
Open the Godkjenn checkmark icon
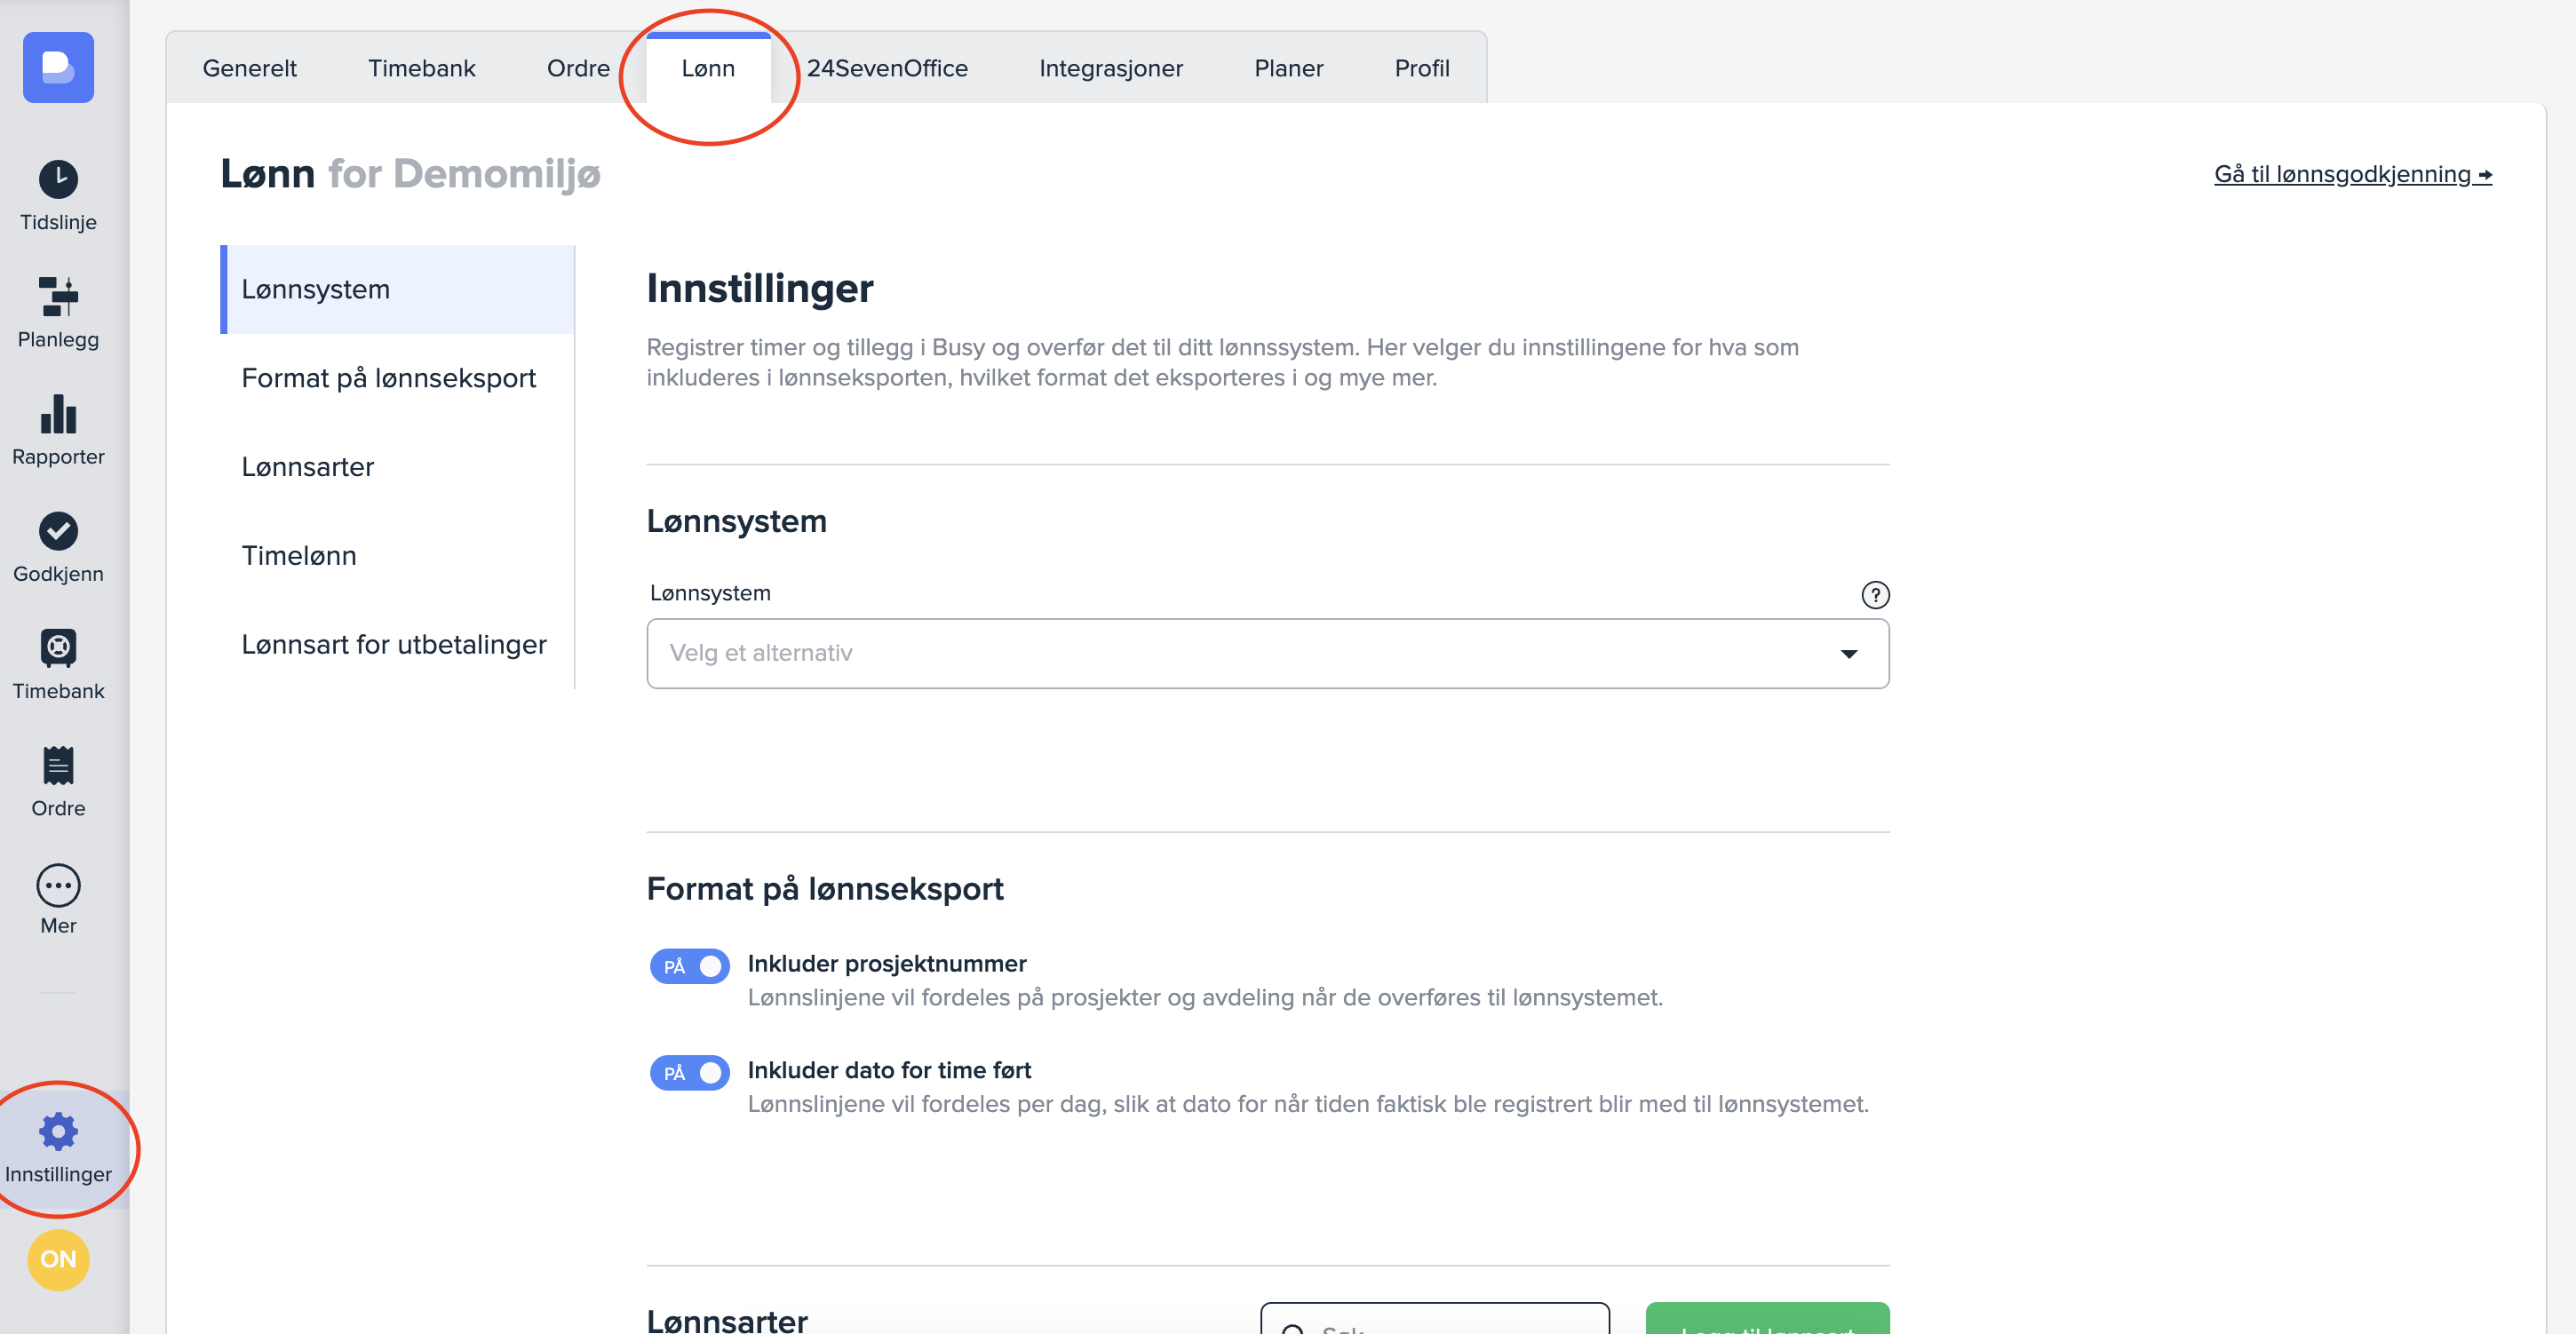(x=58, y=531)
